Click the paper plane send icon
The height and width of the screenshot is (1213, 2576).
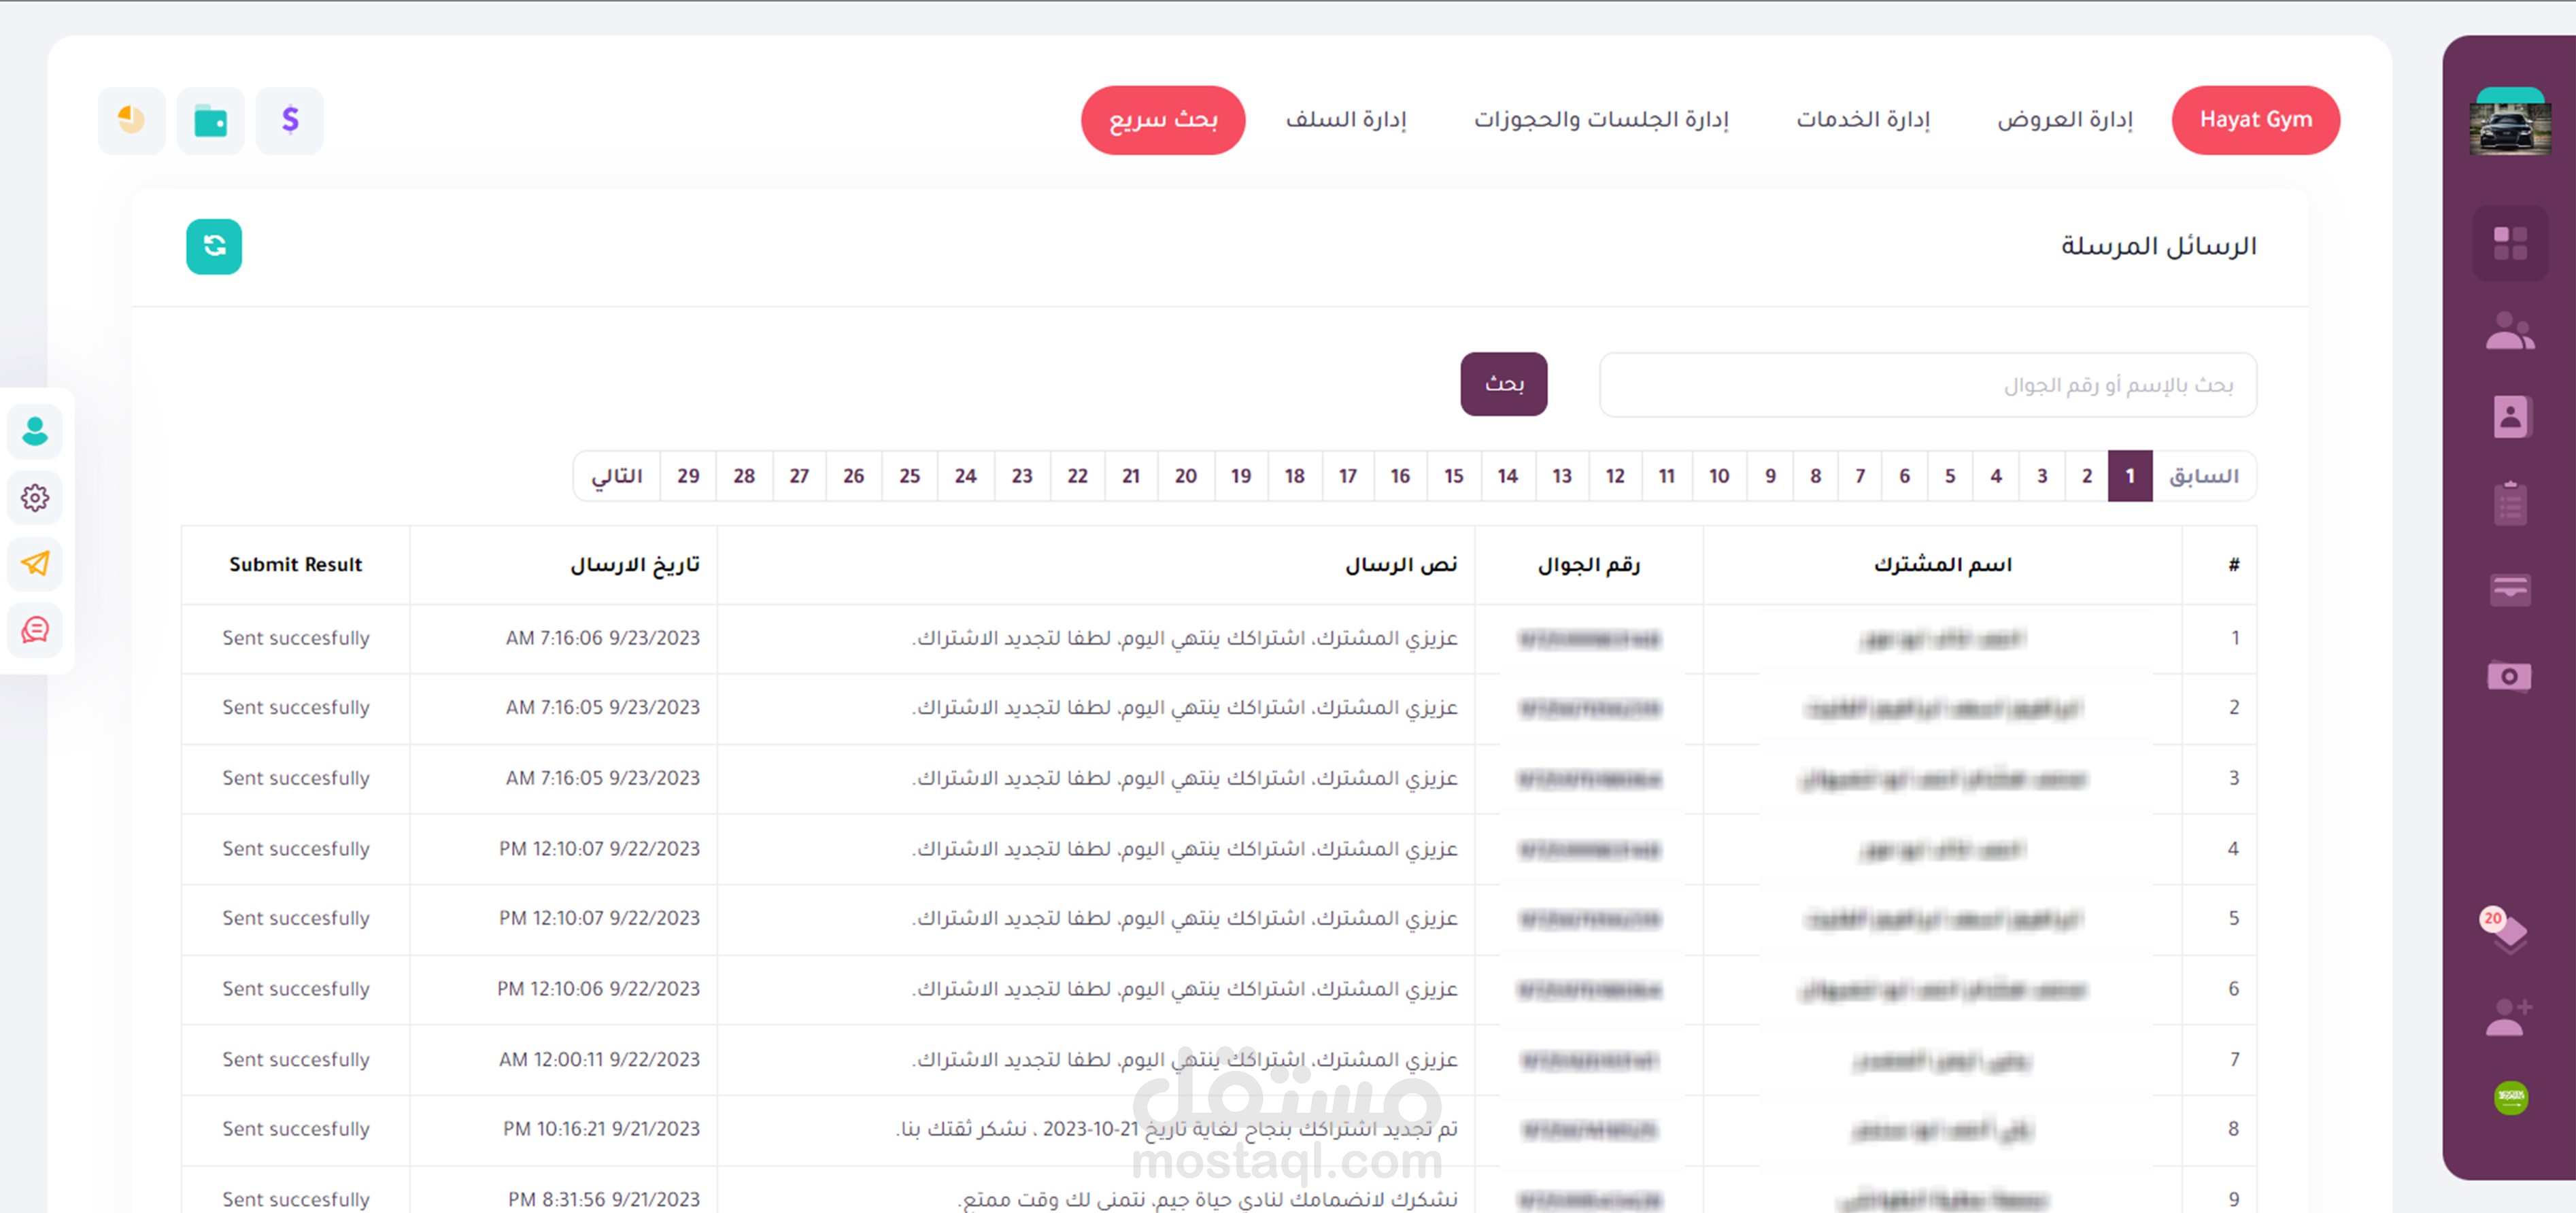pos(35,563)
